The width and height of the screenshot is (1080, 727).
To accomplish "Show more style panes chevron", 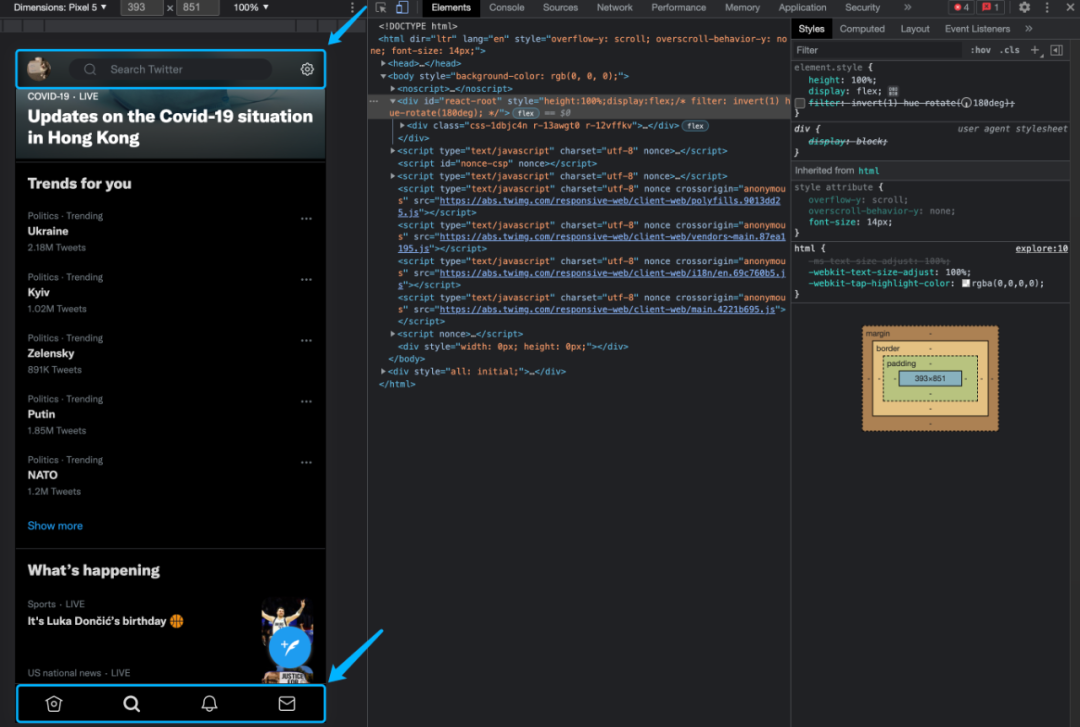I will (x=1028, y=29).
